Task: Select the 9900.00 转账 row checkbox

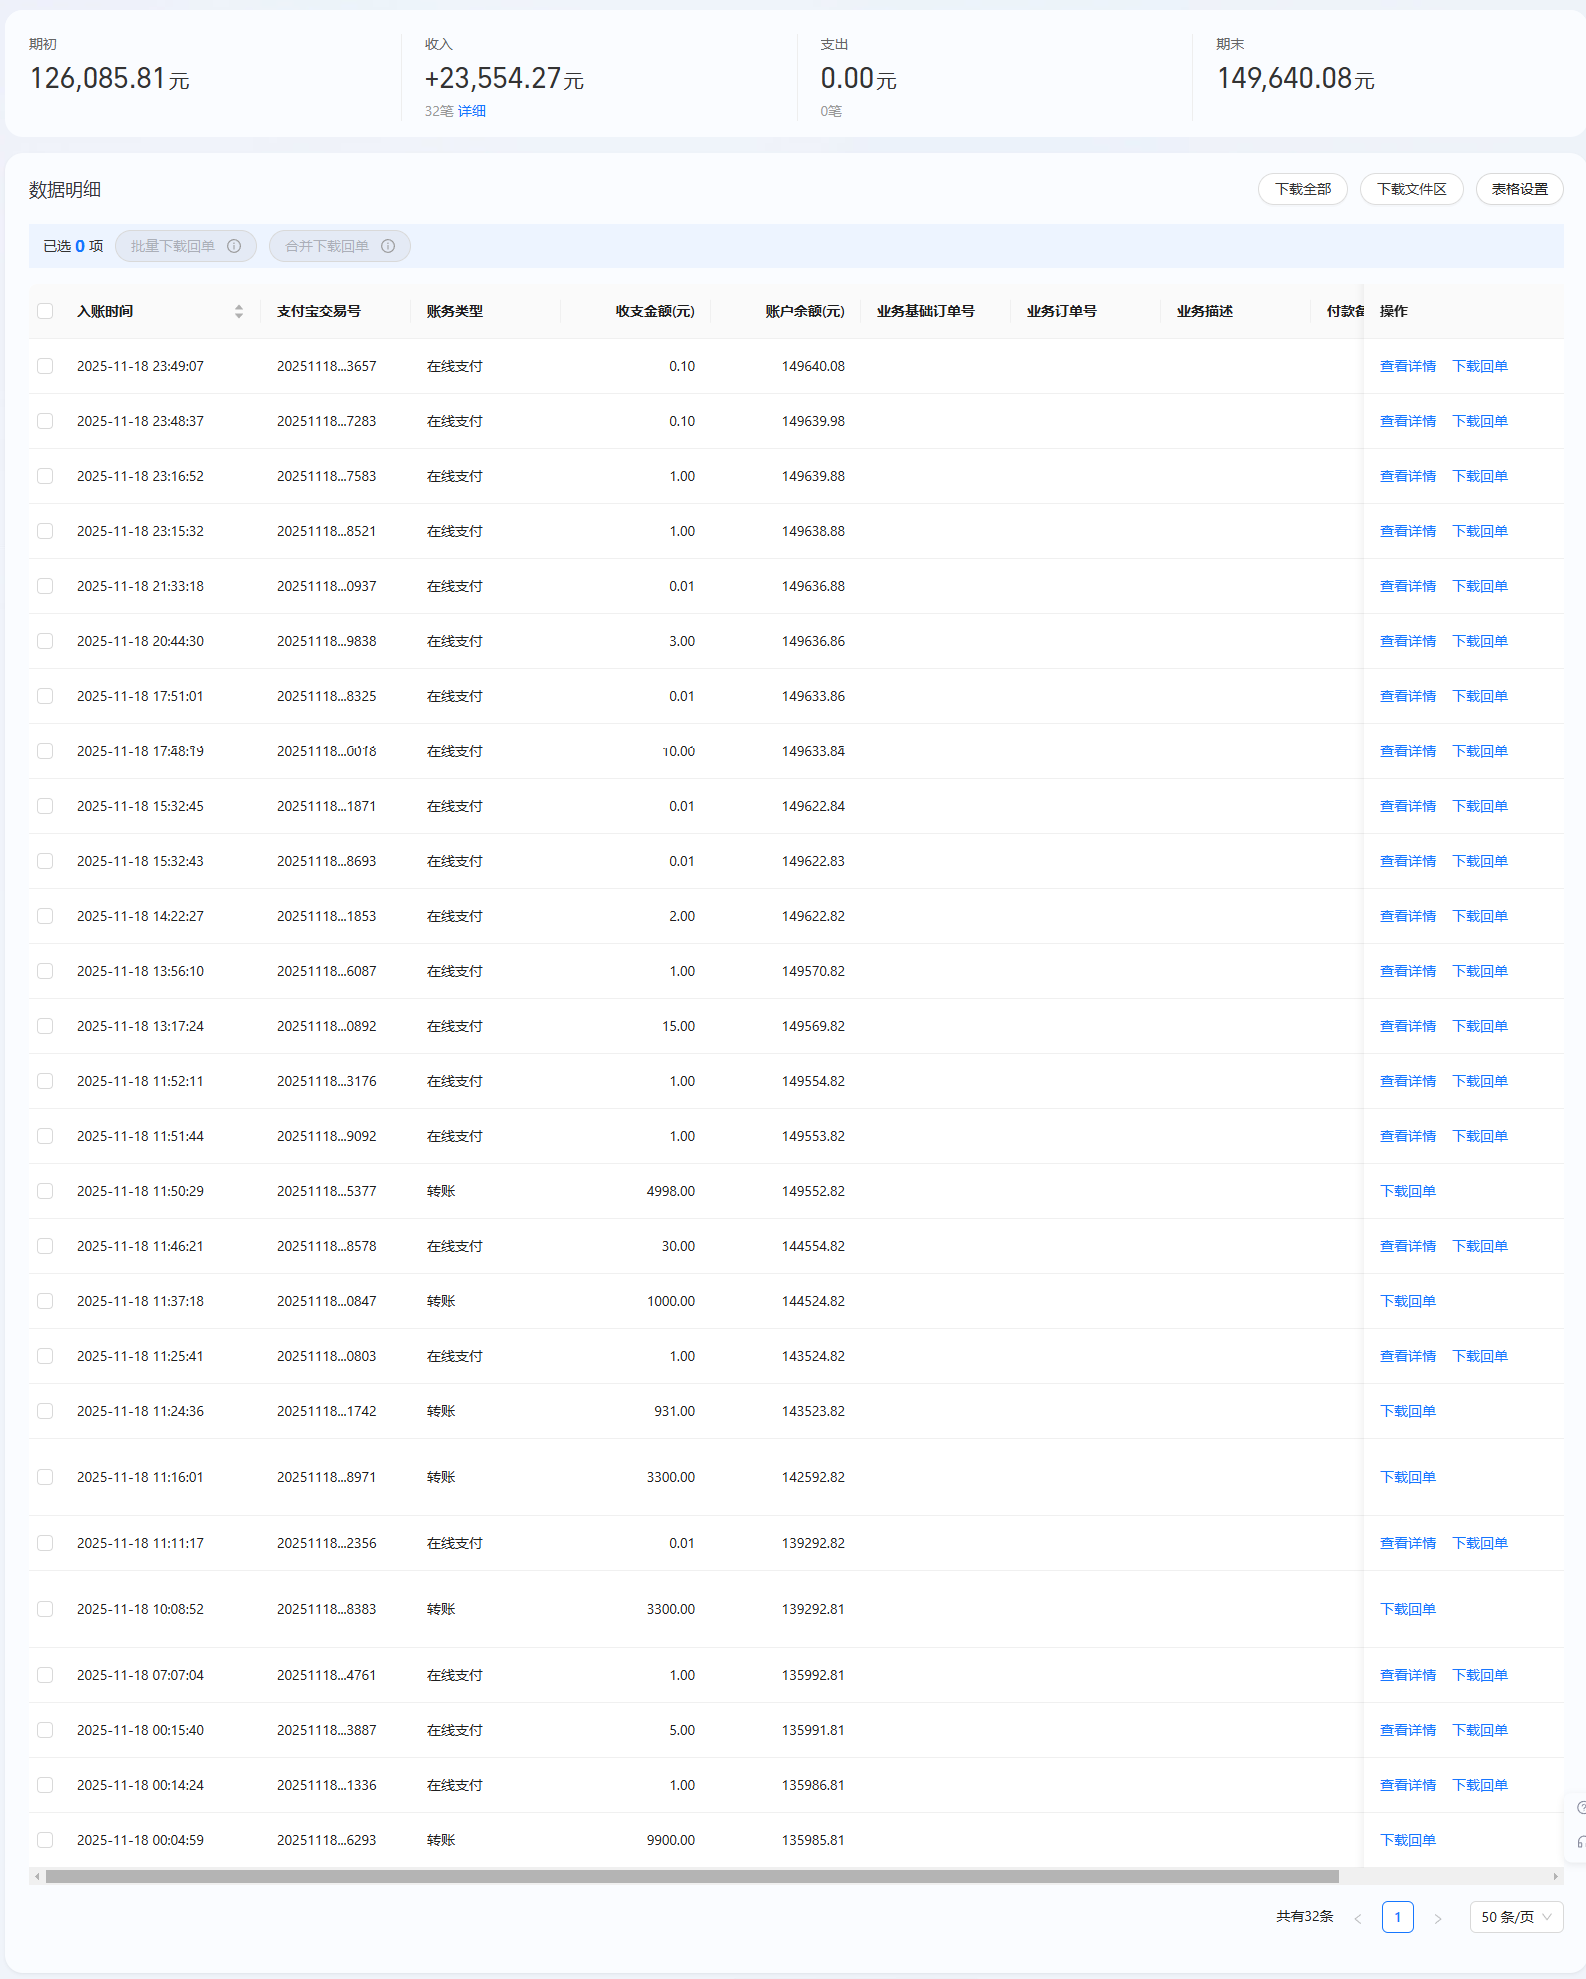Action: pyautogui.click(x=45, y=1840)
